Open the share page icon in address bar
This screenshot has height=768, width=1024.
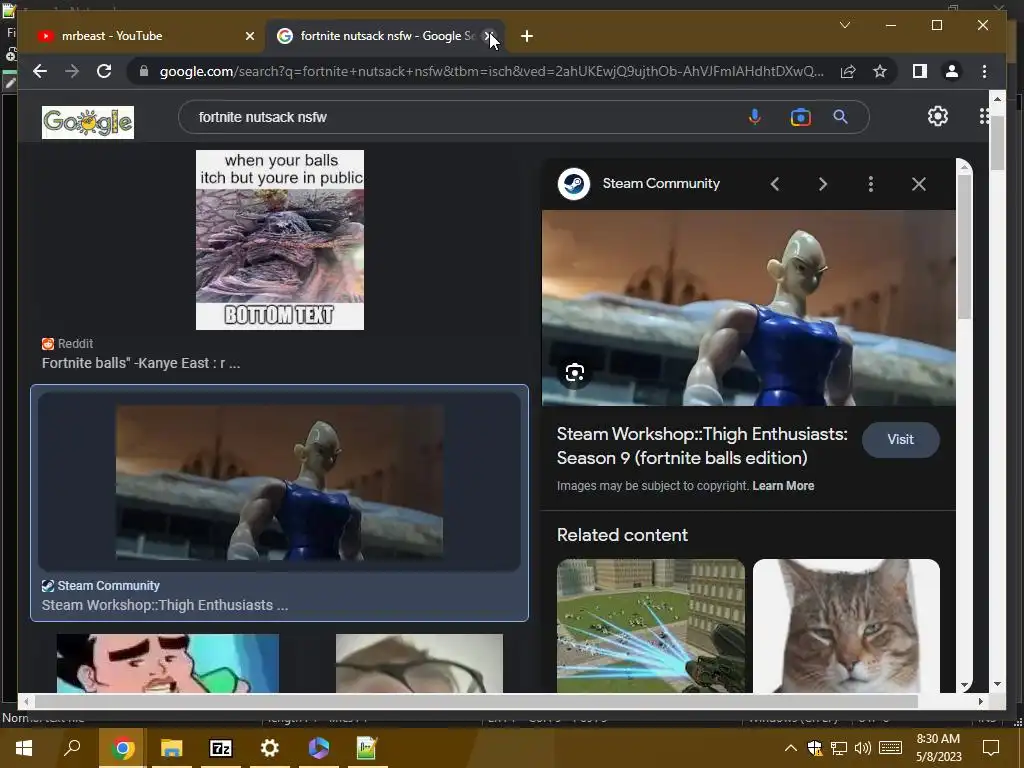[848, 71]
